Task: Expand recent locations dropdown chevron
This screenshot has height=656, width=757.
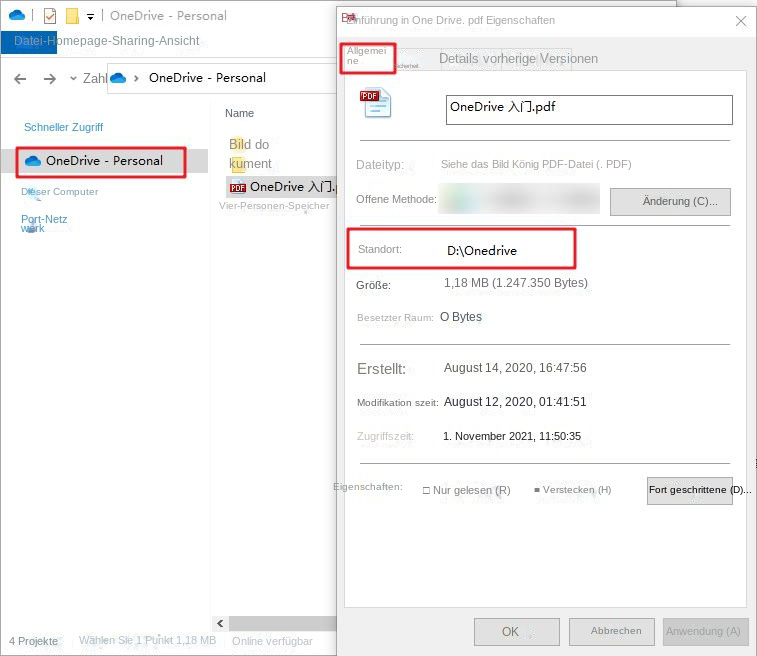Action: pyautogui.click(x=73, y=78)
